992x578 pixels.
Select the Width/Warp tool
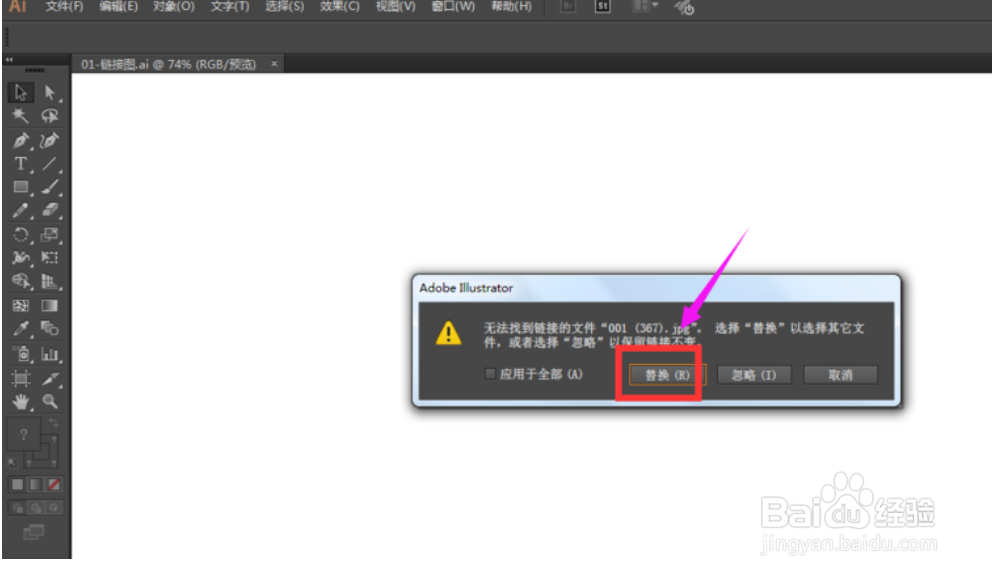coord(20,258)
